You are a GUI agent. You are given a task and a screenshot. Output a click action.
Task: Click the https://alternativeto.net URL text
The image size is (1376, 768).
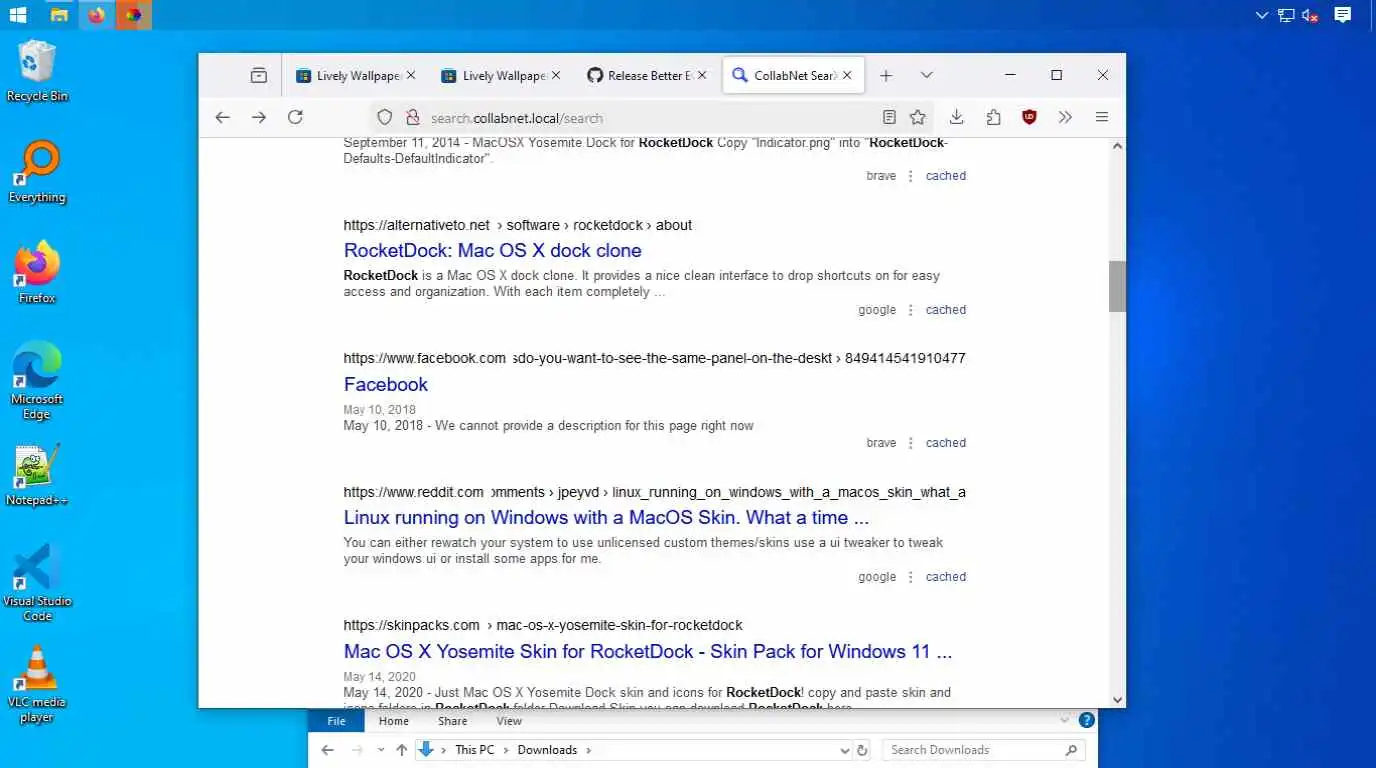coord(417,225)
